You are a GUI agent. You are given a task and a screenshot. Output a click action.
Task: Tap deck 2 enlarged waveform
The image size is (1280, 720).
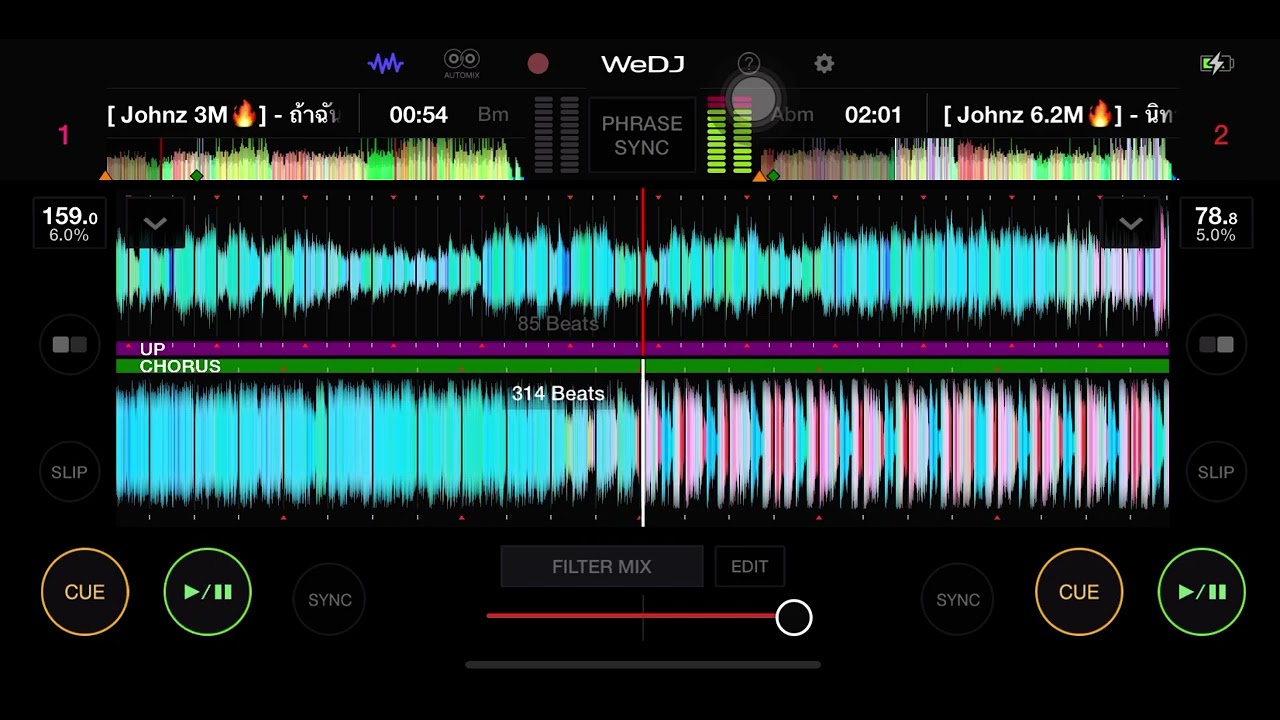[642, 445]
